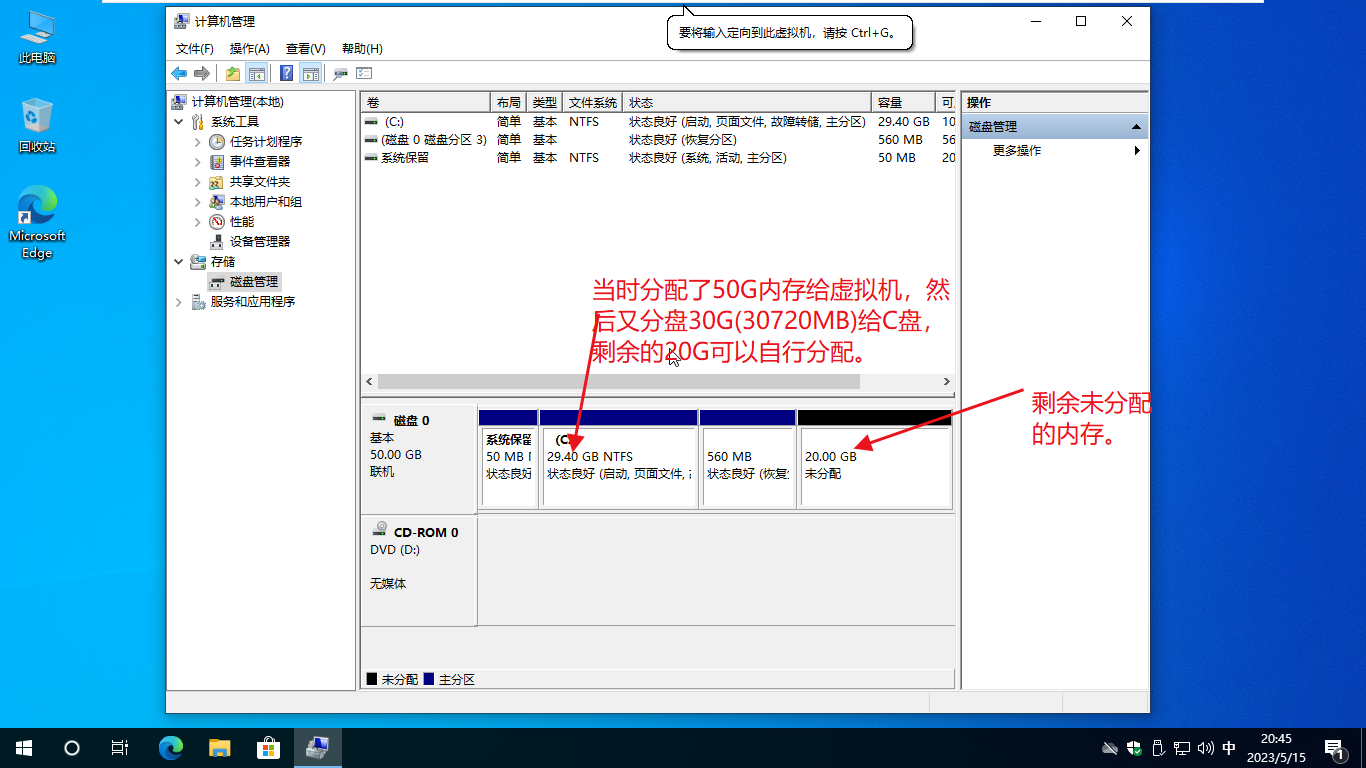Click the scrollbar left arrow in volume list

[369, 382]
